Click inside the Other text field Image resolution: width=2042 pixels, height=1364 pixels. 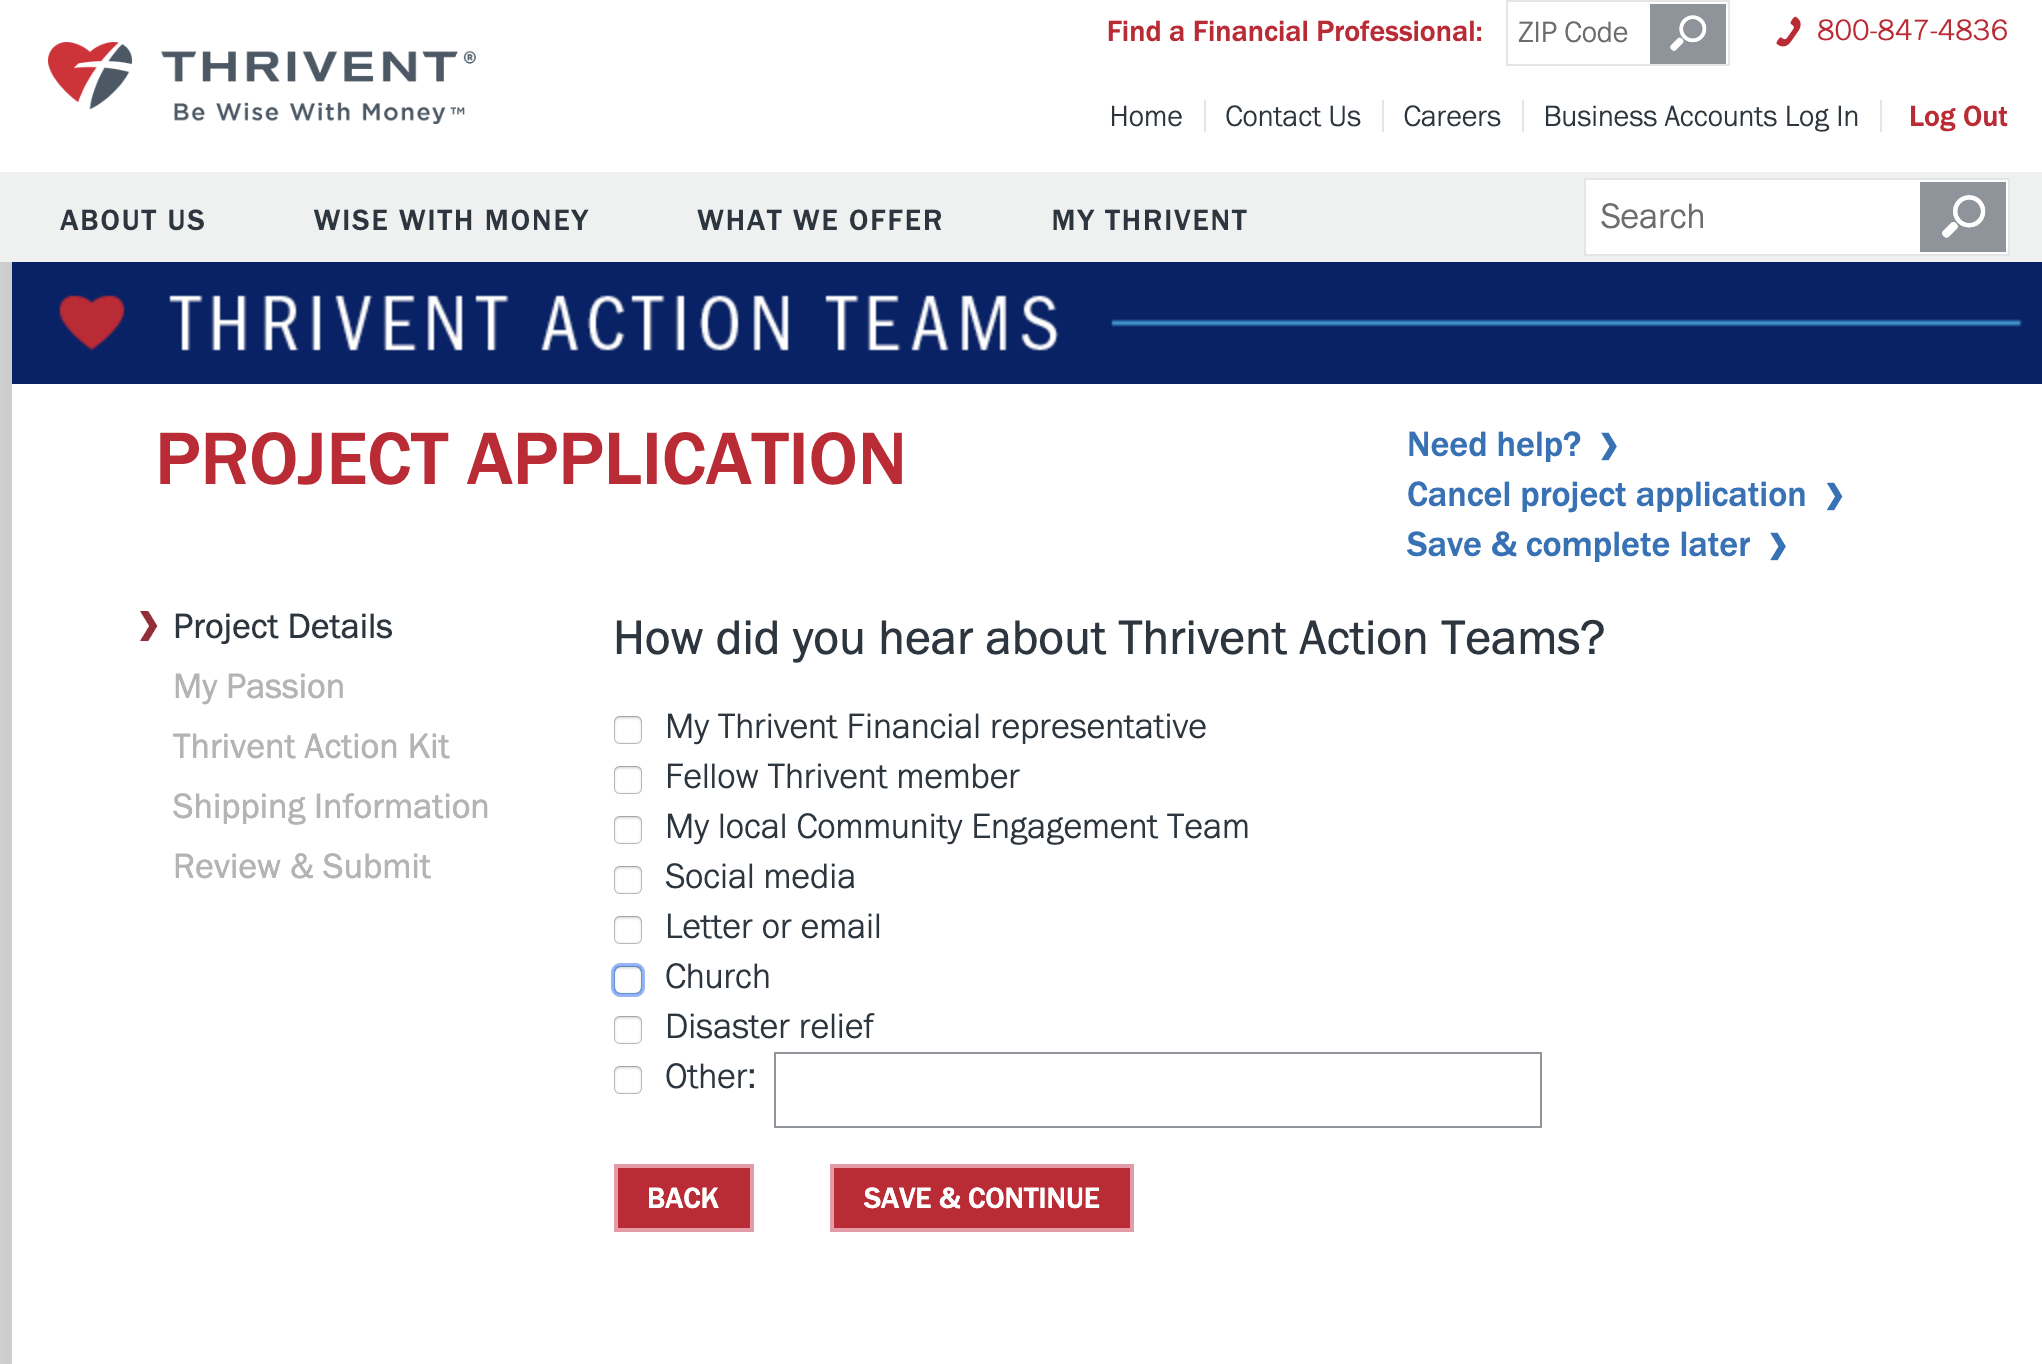pos(1155,1089)
